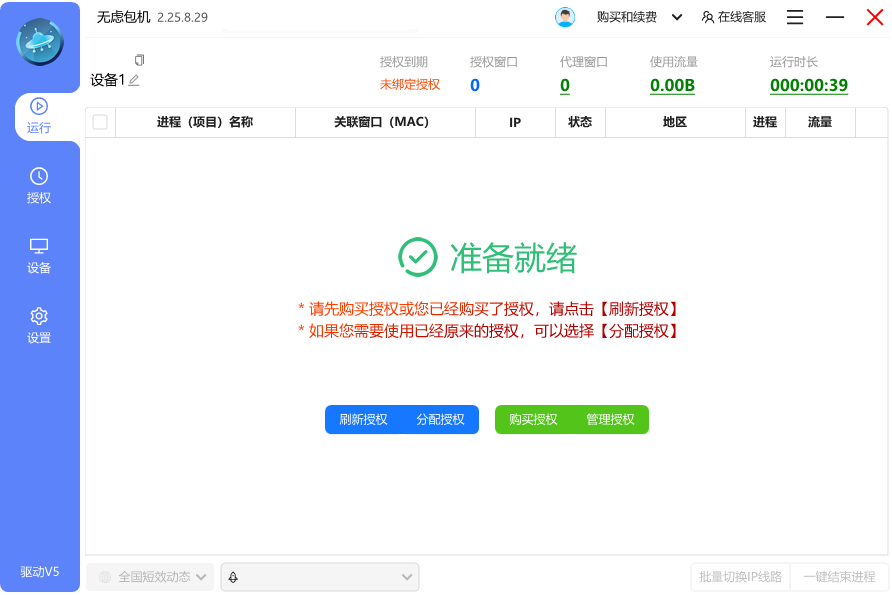Switch to the 运行 (Run) tab
Viewport: 892px width, 595px height.
(x=38, y=115)
